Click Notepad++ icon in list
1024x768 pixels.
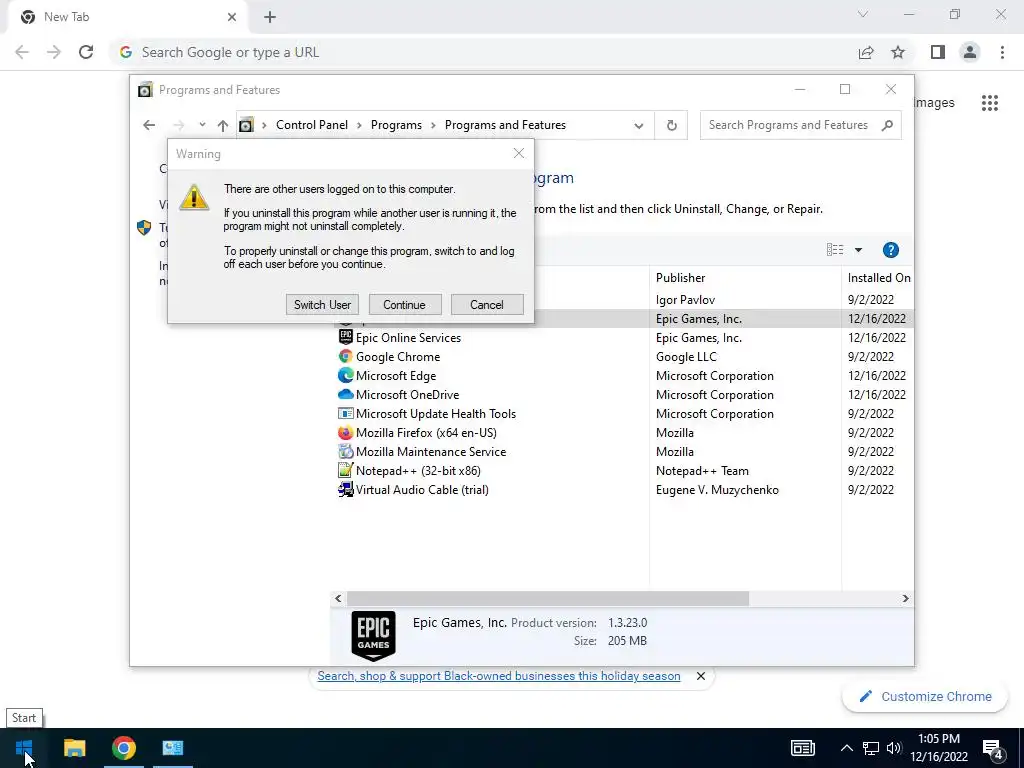click(x=345, y=470)
